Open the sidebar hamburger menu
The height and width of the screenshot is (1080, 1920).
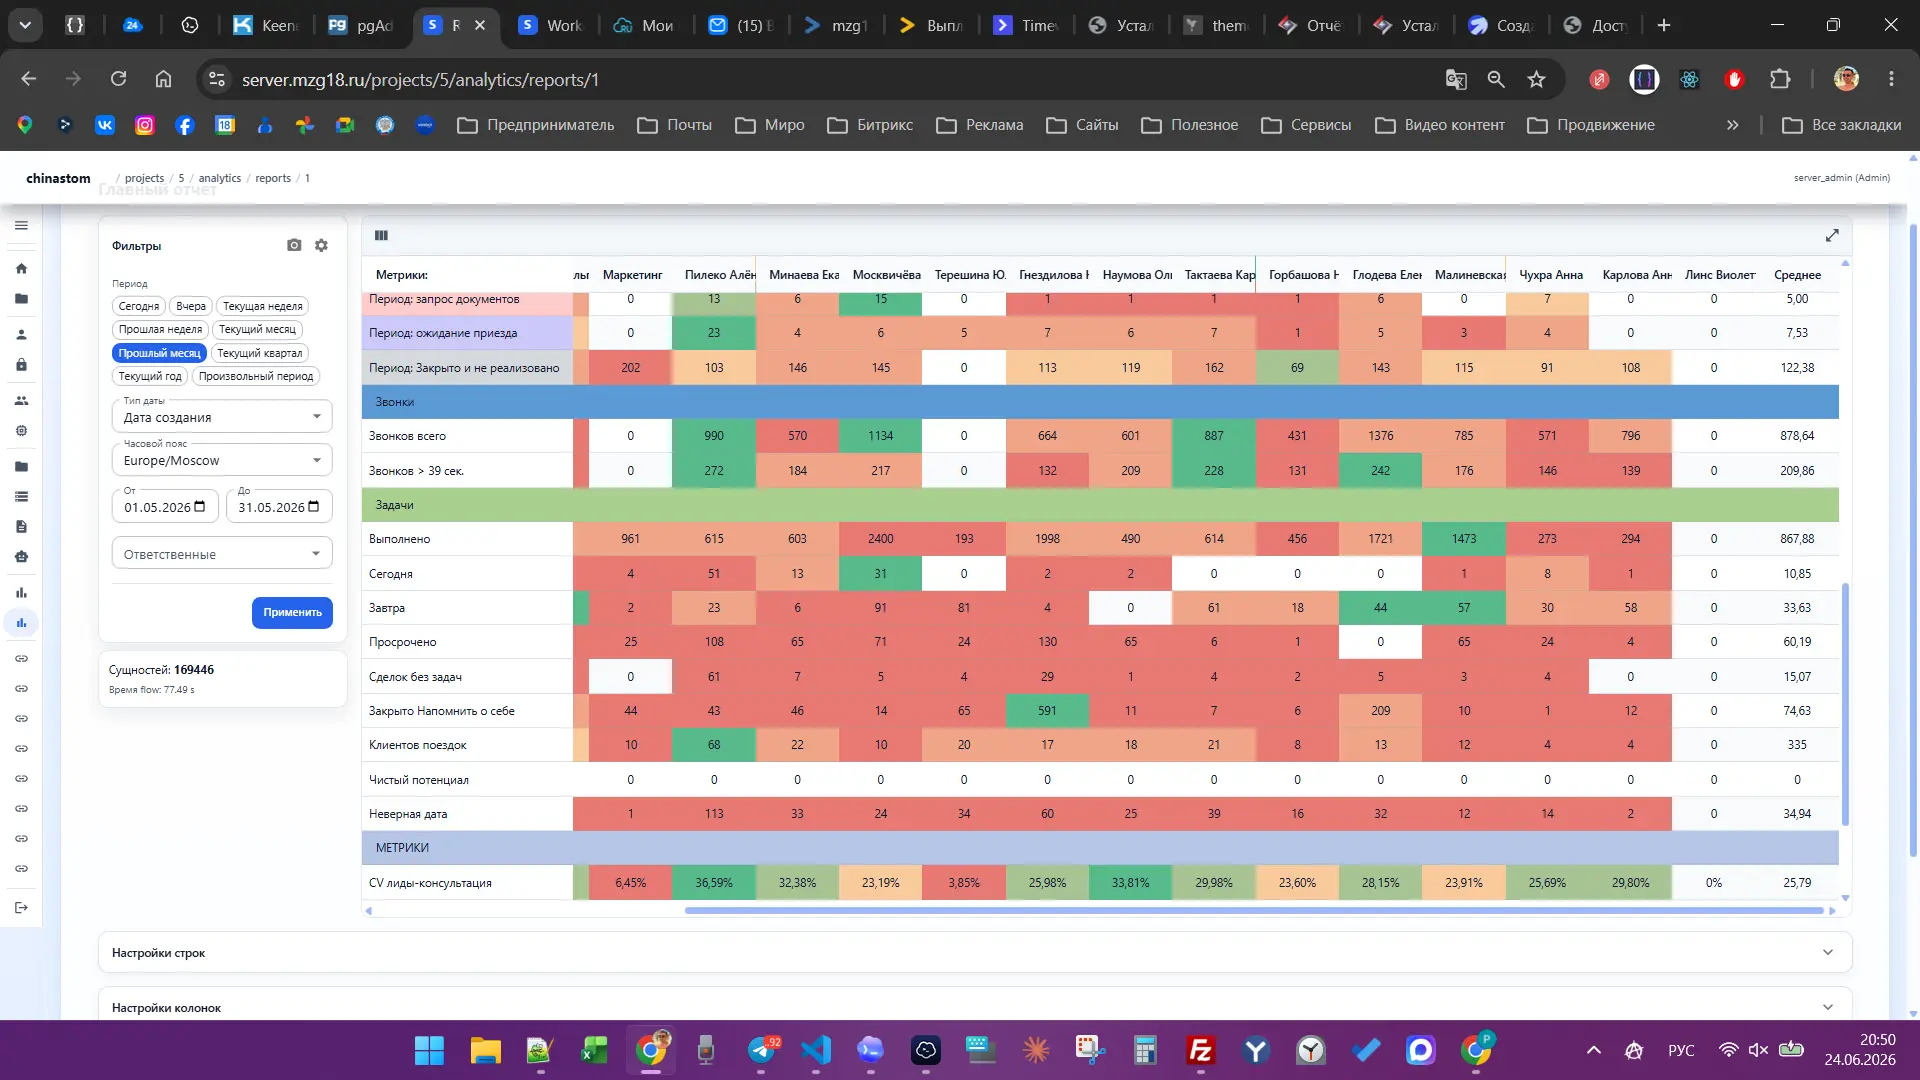(21, 226)
